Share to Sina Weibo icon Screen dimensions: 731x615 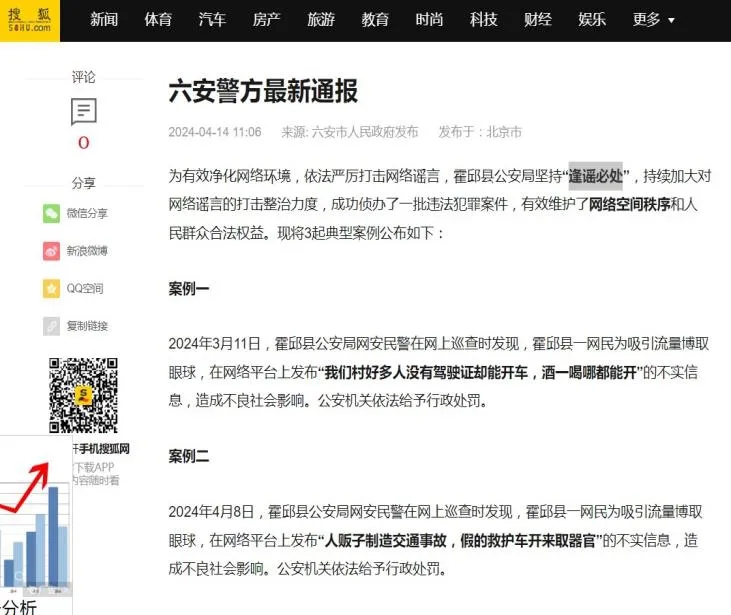coord(51,251)
